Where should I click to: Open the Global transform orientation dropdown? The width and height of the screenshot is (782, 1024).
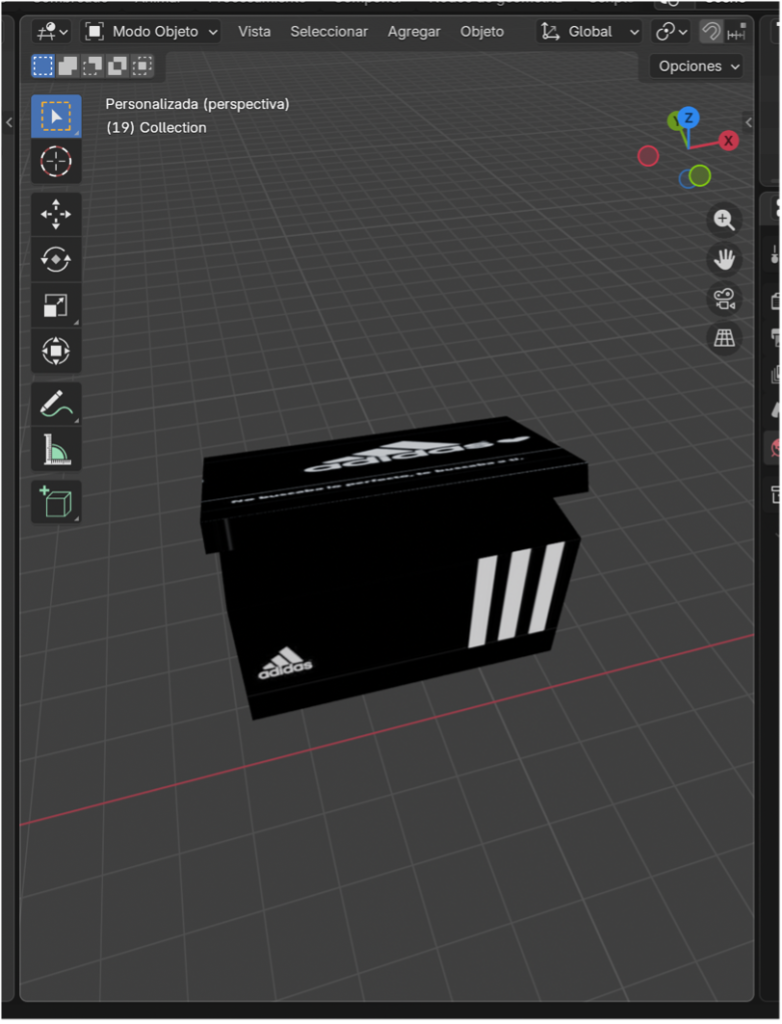click(x=590, y=31)
